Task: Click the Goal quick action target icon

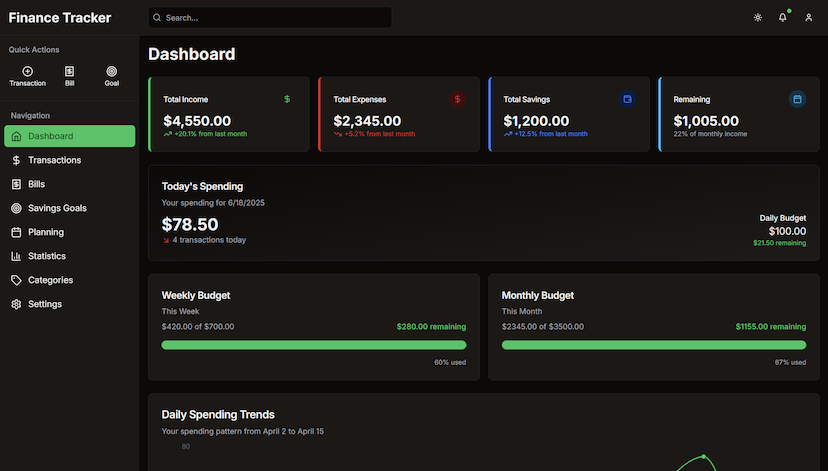Action: point(111,72)
